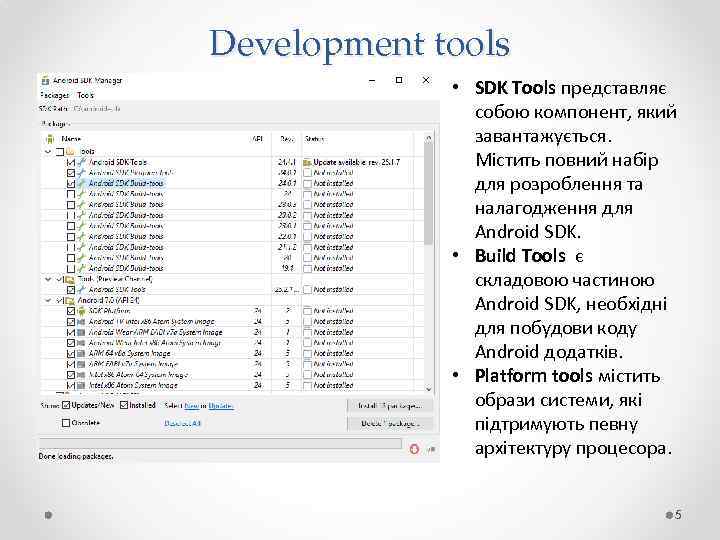This screenshot has width=720, height=540.
Task: Click the Android SDK Manager title bar icon
Action: pyautogui.click(x=45, y=81)
